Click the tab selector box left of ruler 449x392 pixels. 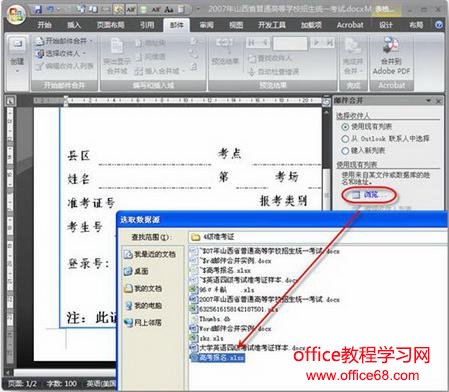point(10,100)
